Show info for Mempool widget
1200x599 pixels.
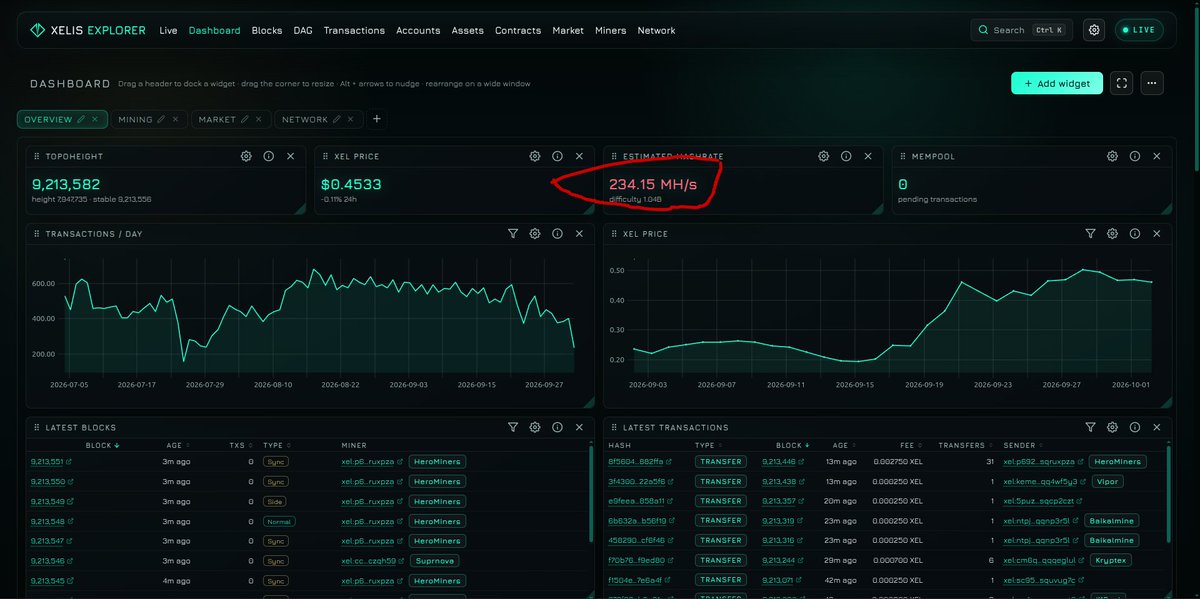pos(1135,157)
